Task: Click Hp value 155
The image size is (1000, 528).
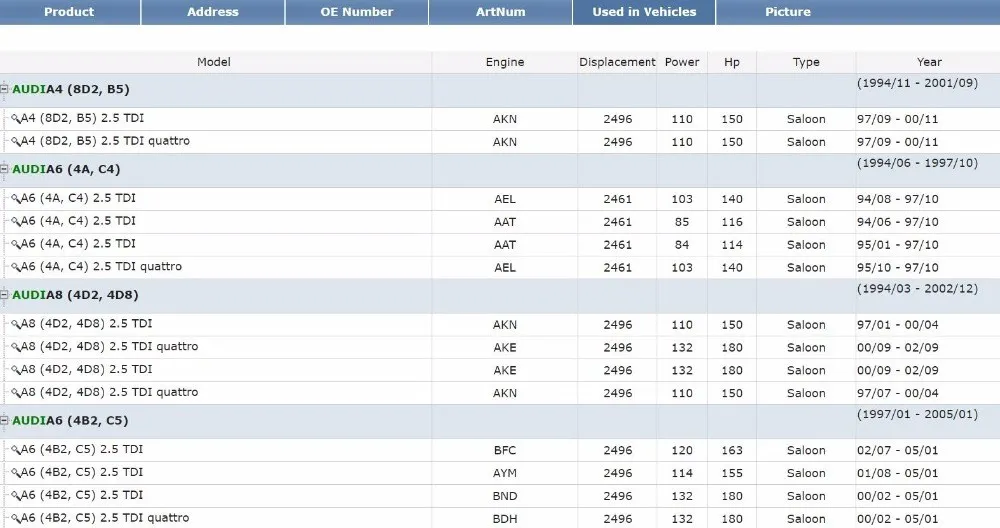Action: 732,473
